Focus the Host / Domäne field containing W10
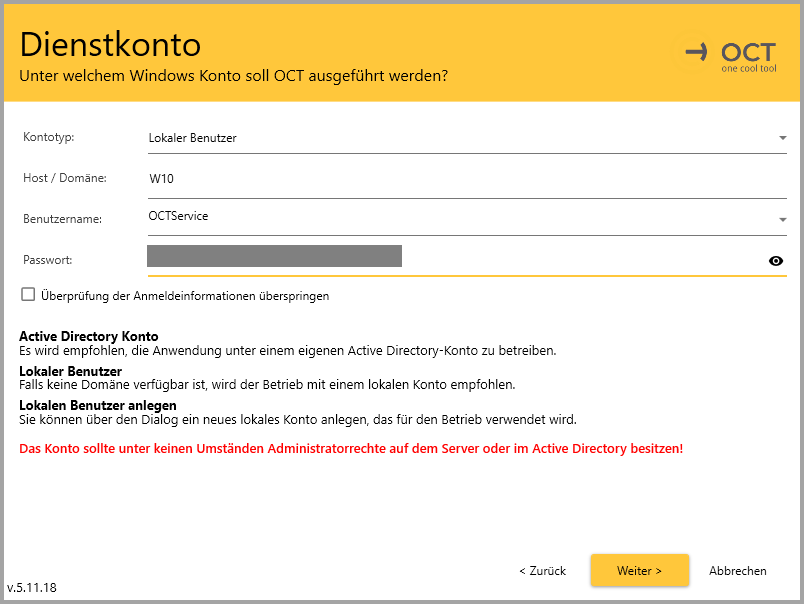The width and height of the screenshot is (804, 604). tap(460, 179)
